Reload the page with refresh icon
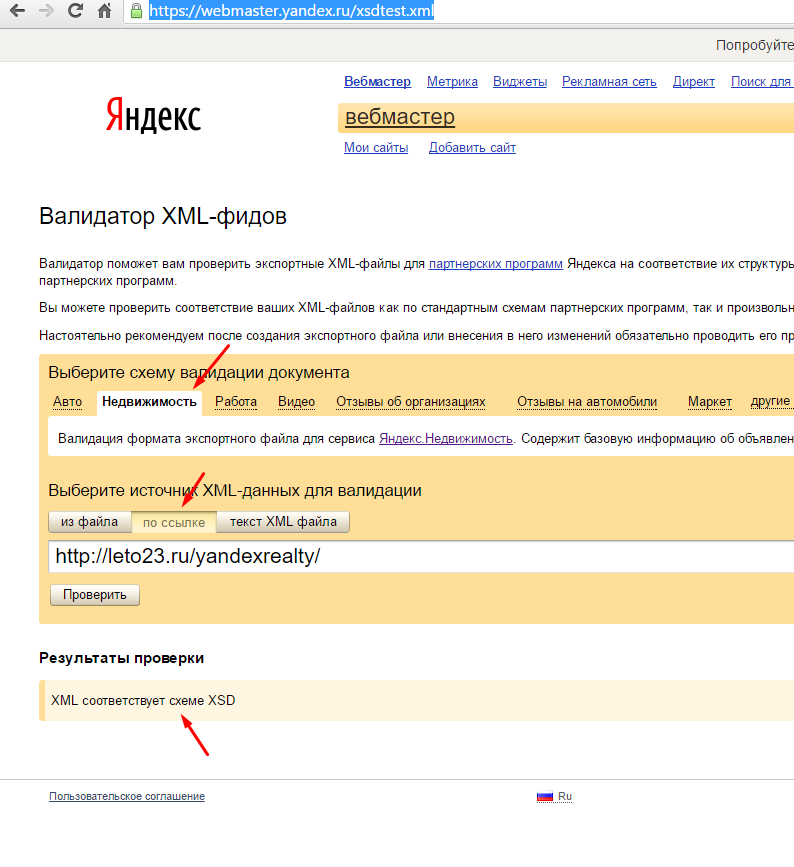 coord(75,11)
